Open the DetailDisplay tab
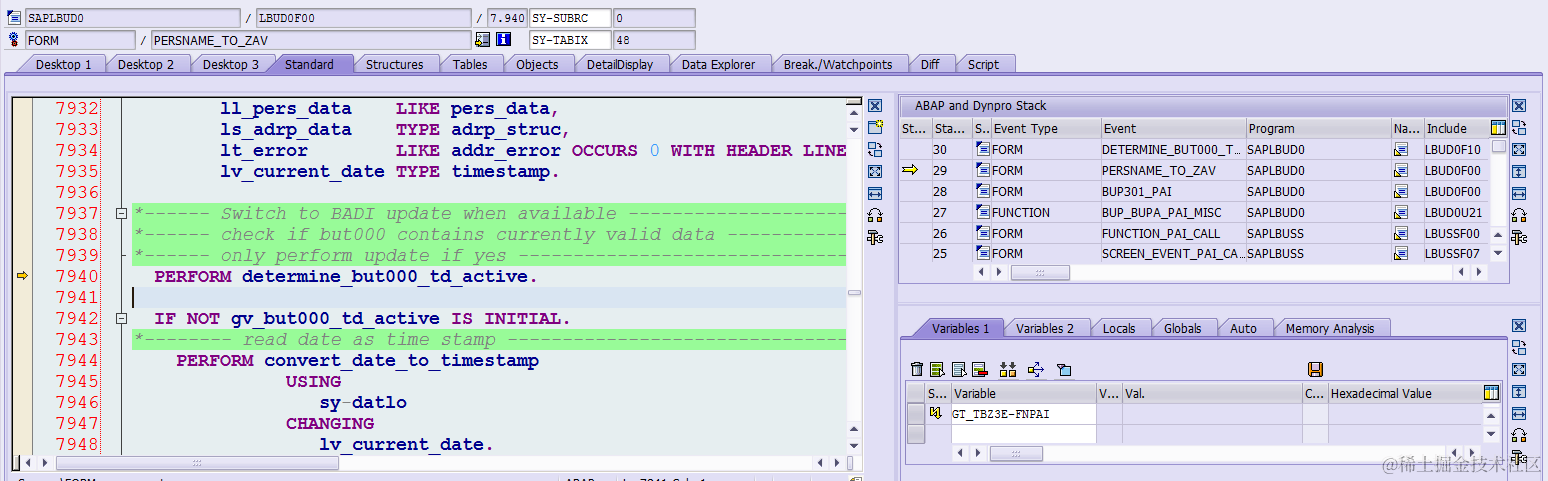 [620, 64]
